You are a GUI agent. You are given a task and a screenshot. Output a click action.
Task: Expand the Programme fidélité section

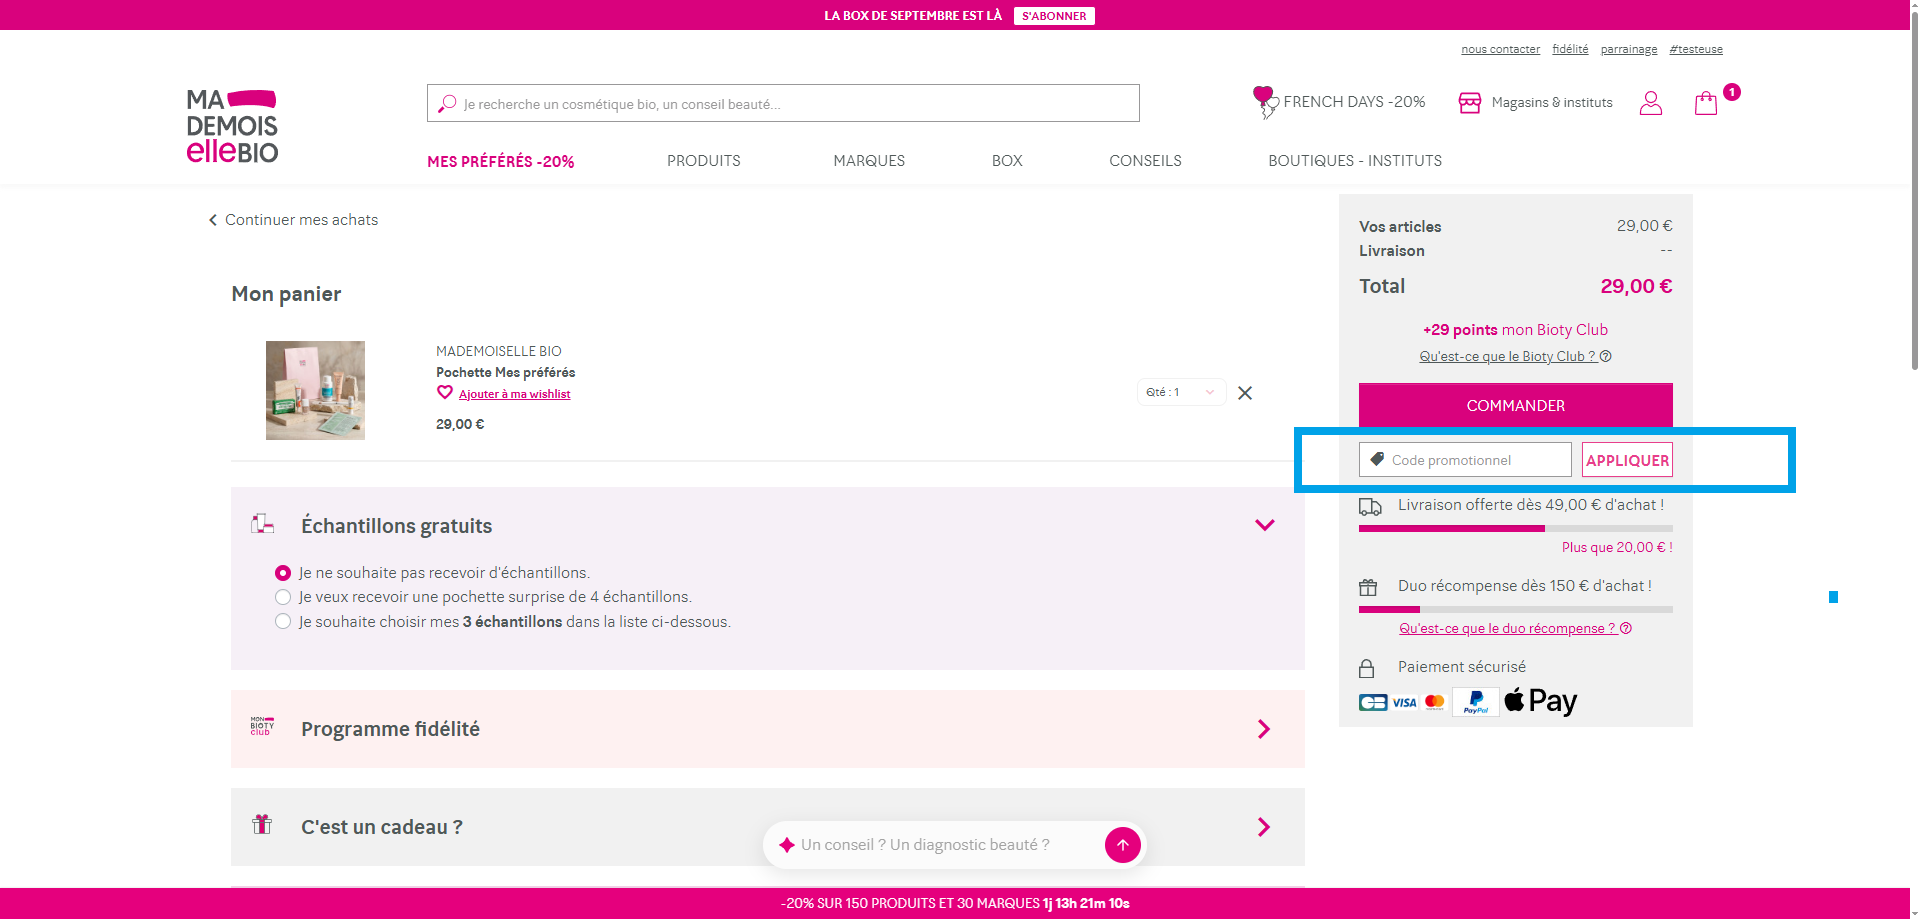point(1264,729)
